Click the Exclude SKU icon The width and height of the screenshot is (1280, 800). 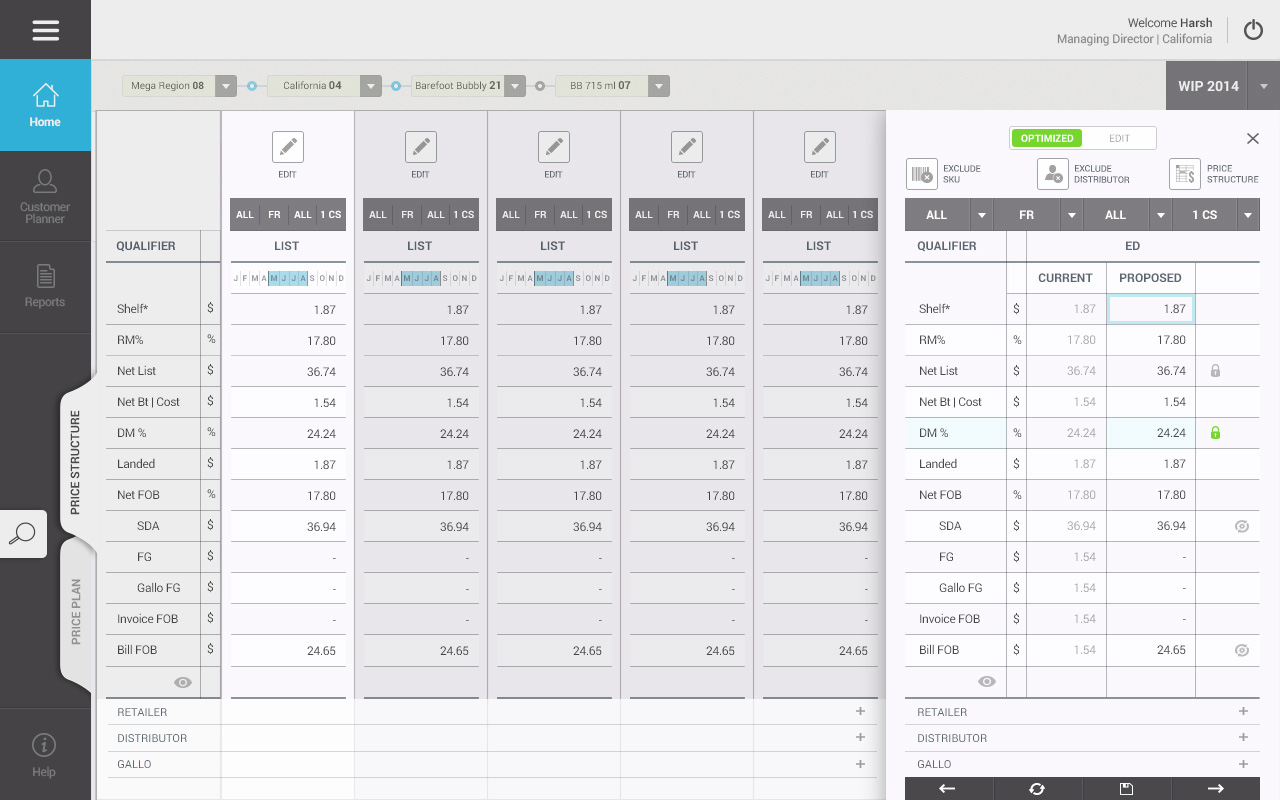tap(921, 174)
